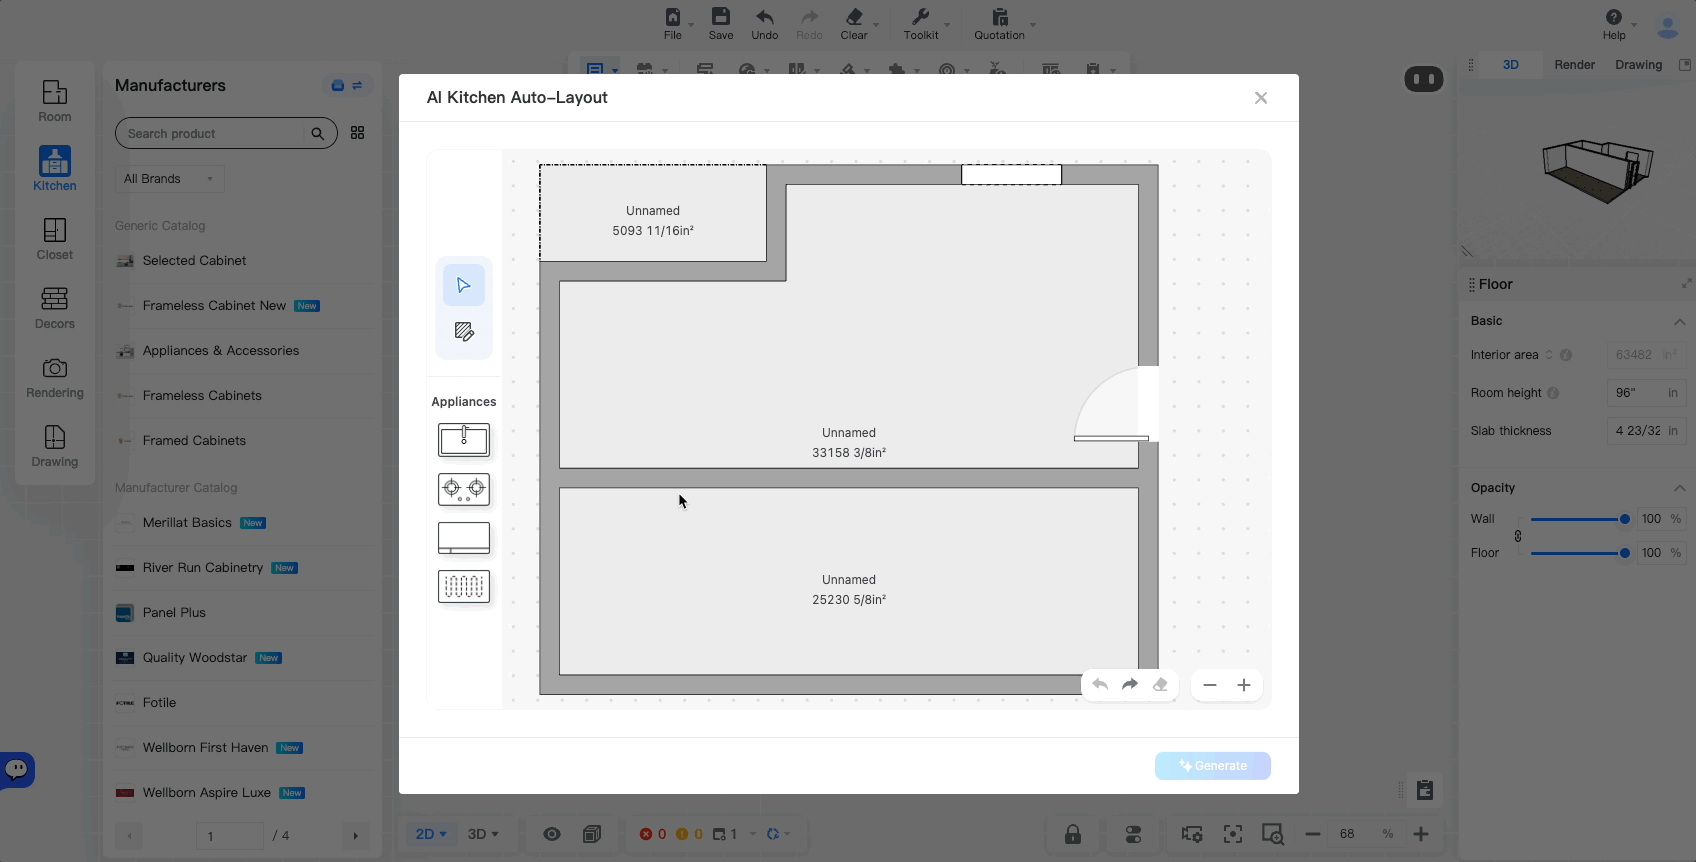This screenshot has height=862, width=1696.
Task: Pick the cooktop stove appliance icon
Action: click(463, 489)
